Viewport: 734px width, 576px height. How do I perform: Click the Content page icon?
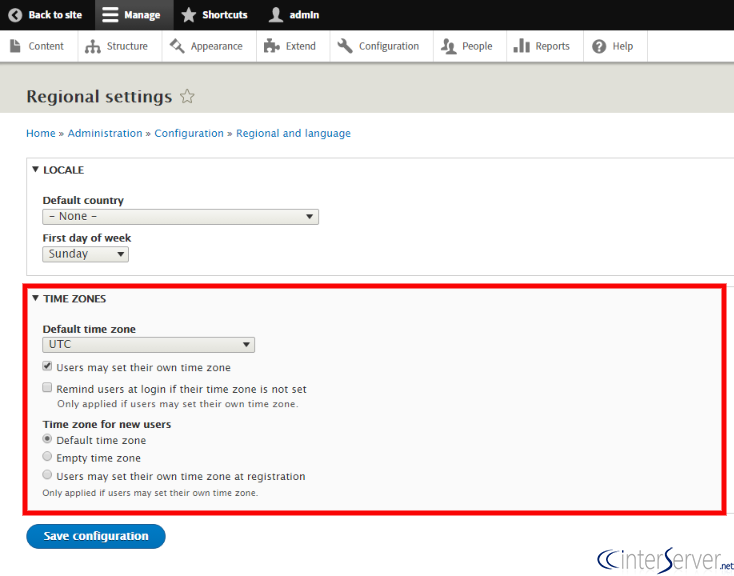[x=15, y=46]
